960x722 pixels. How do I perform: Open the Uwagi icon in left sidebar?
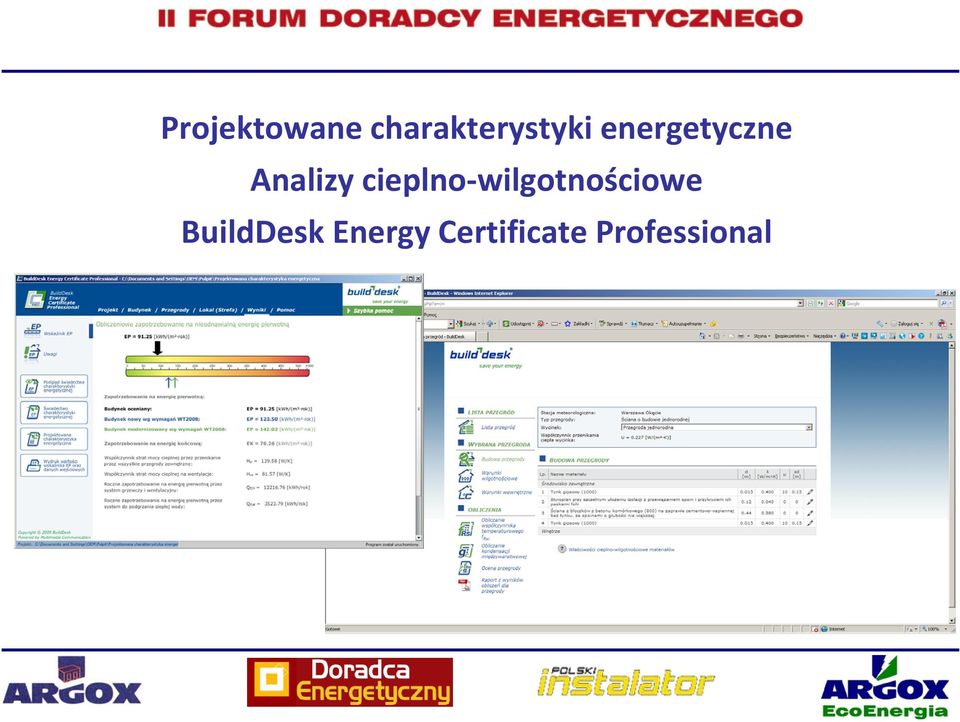[32, 352]
